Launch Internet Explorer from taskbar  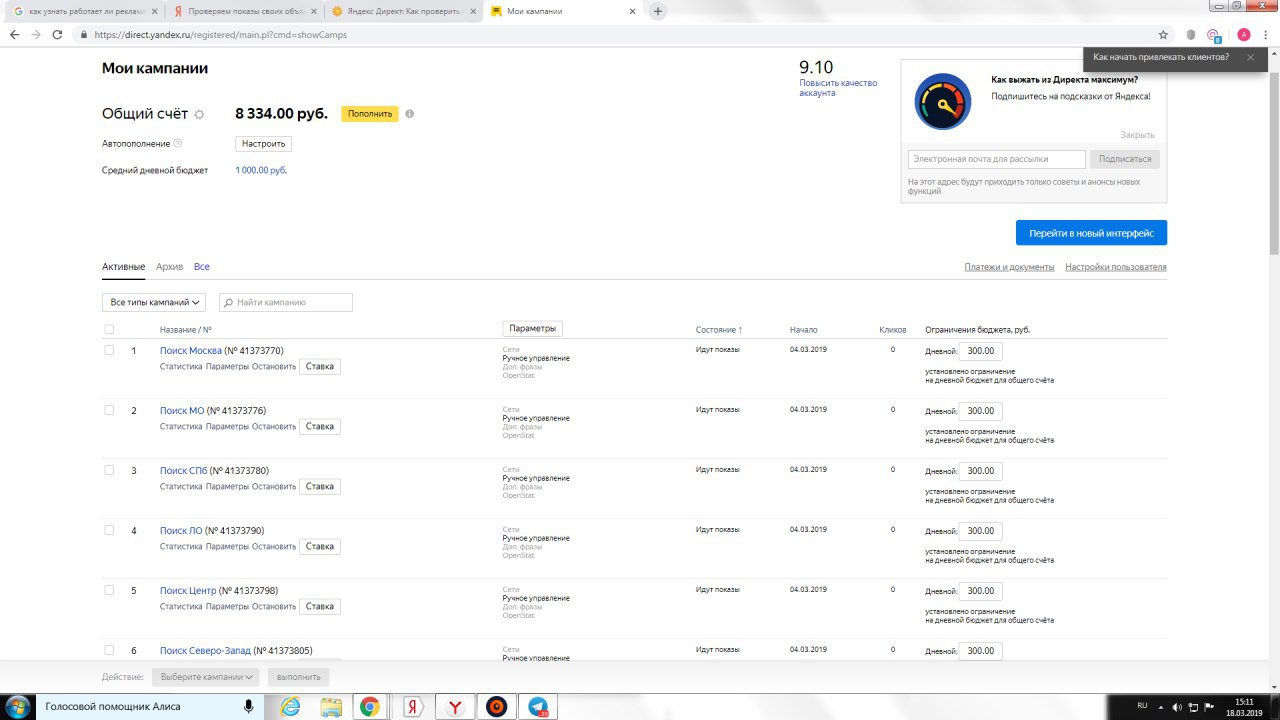(x=290, y=707)
